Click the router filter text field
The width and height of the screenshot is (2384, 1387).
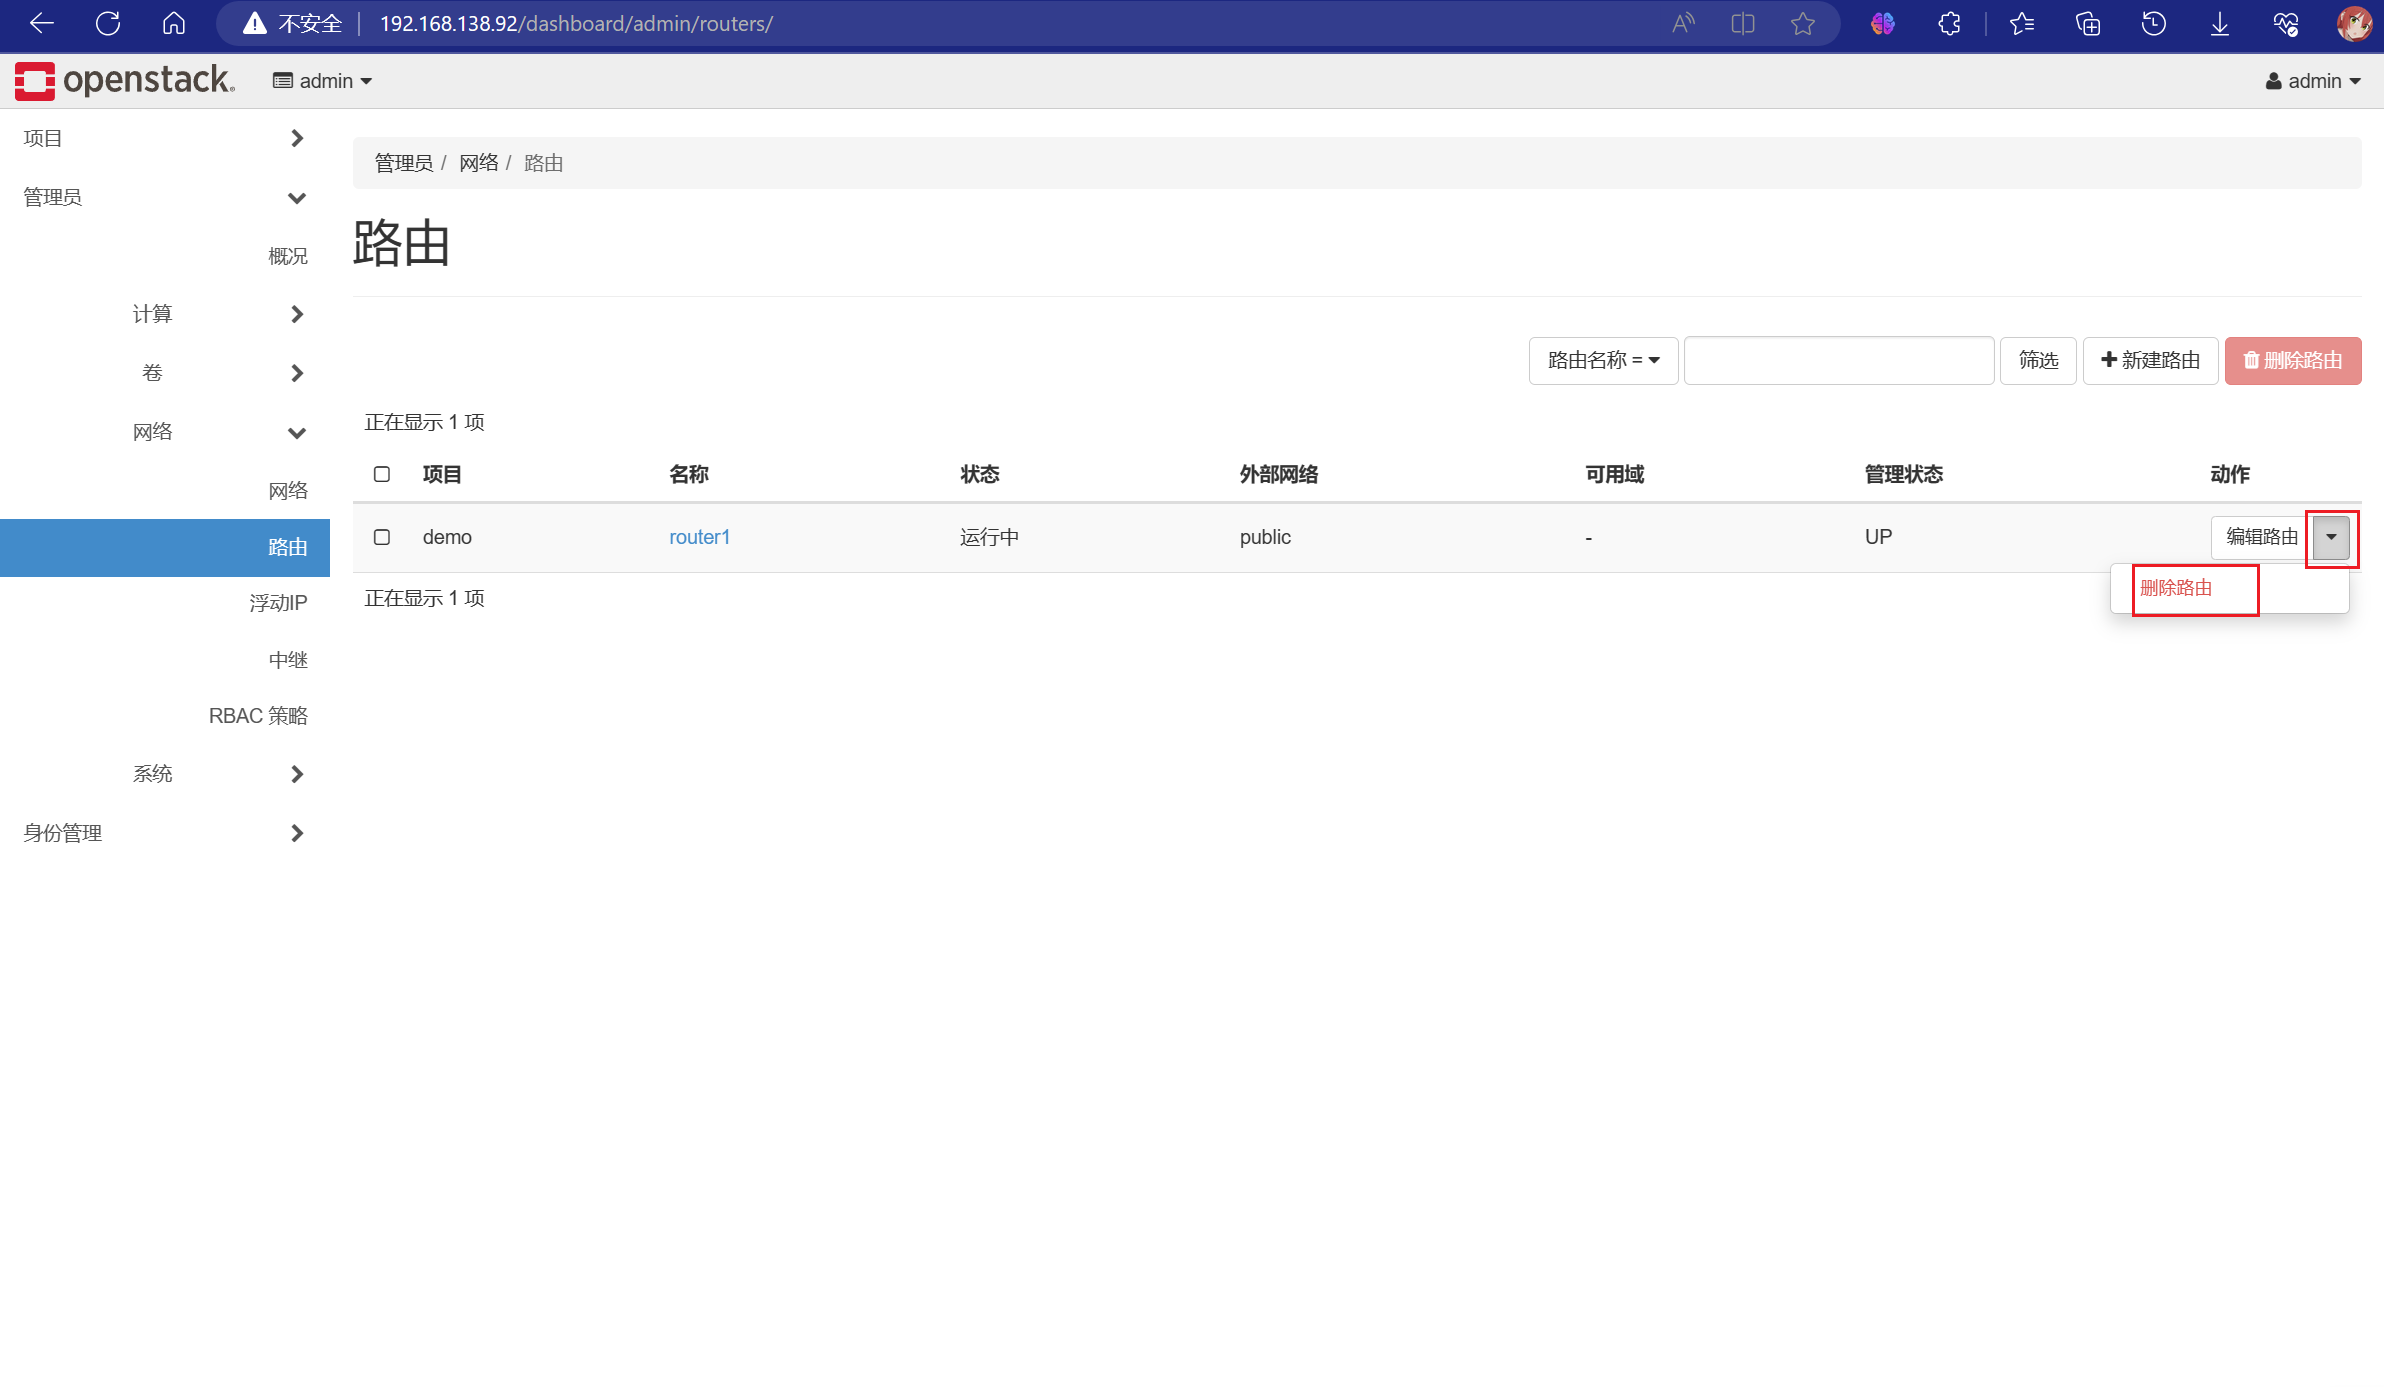1838,360
